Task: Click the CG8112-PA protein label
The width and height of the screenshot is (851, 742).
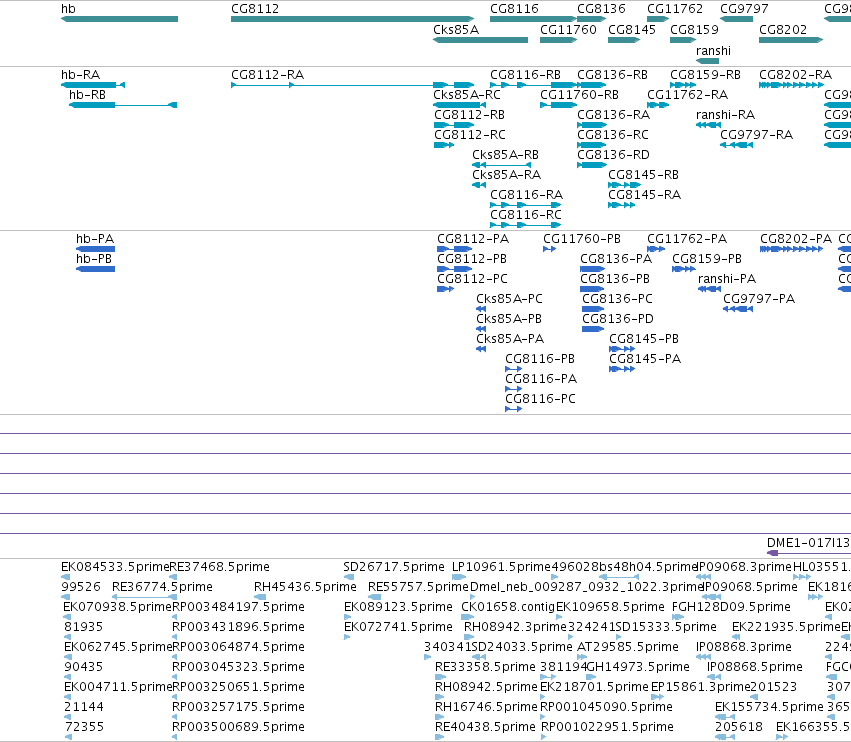Action: 473,239
